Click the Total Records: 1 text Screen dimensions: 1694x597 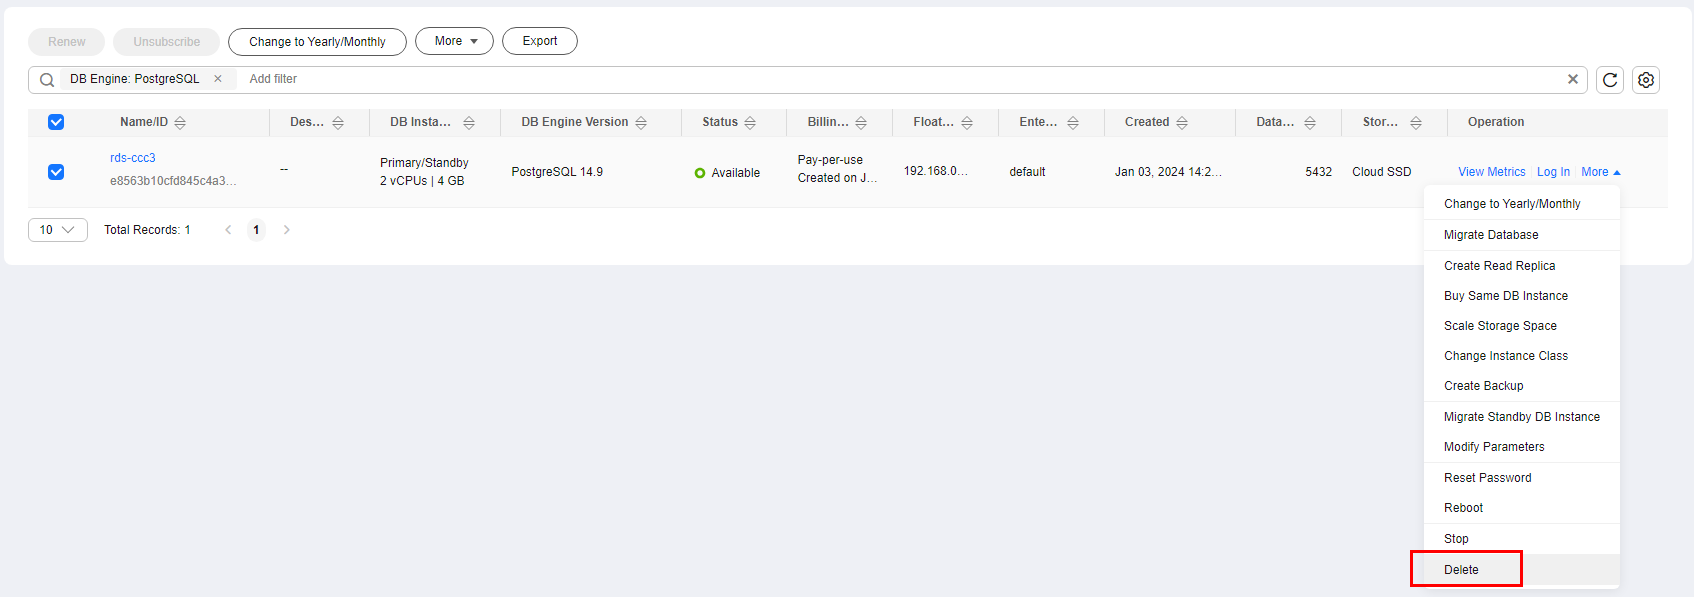click(x=147, y=230)
